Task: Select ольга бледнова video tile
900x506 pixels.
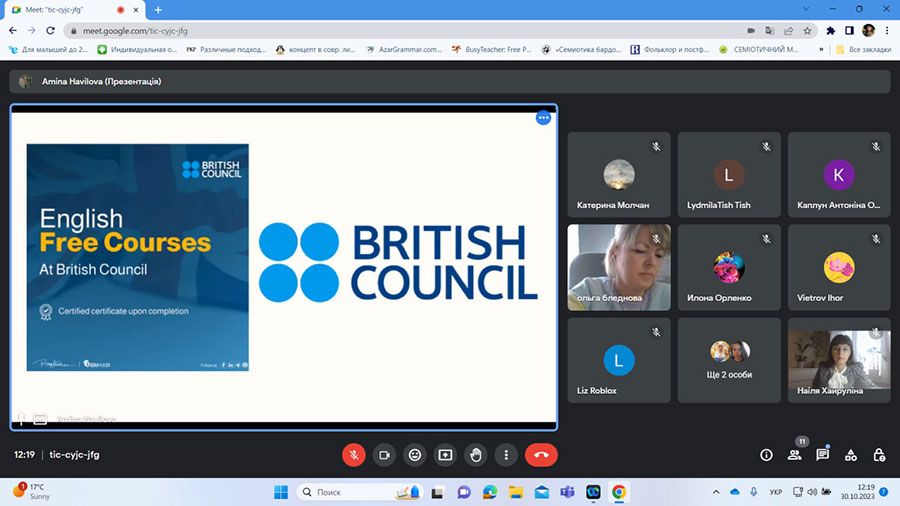Action: coord(619,267)
